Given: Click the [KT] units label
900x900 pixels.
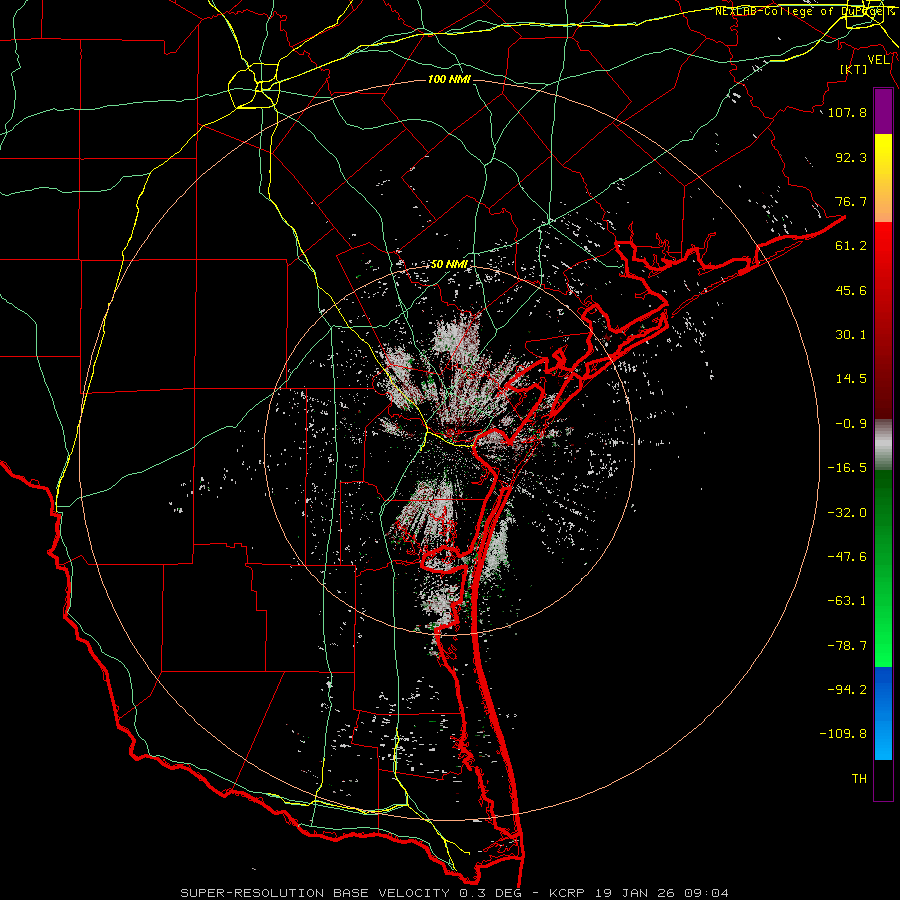Looking at the screenshot, I should (854, 69).
